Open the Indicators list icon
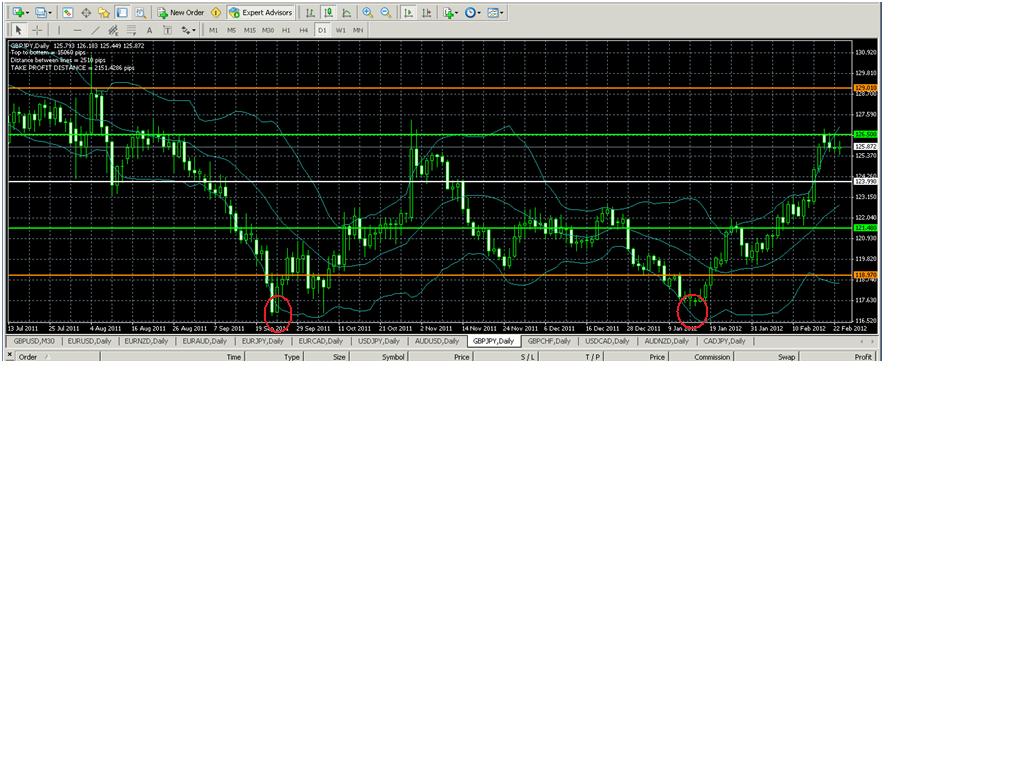 coord(448,12)
